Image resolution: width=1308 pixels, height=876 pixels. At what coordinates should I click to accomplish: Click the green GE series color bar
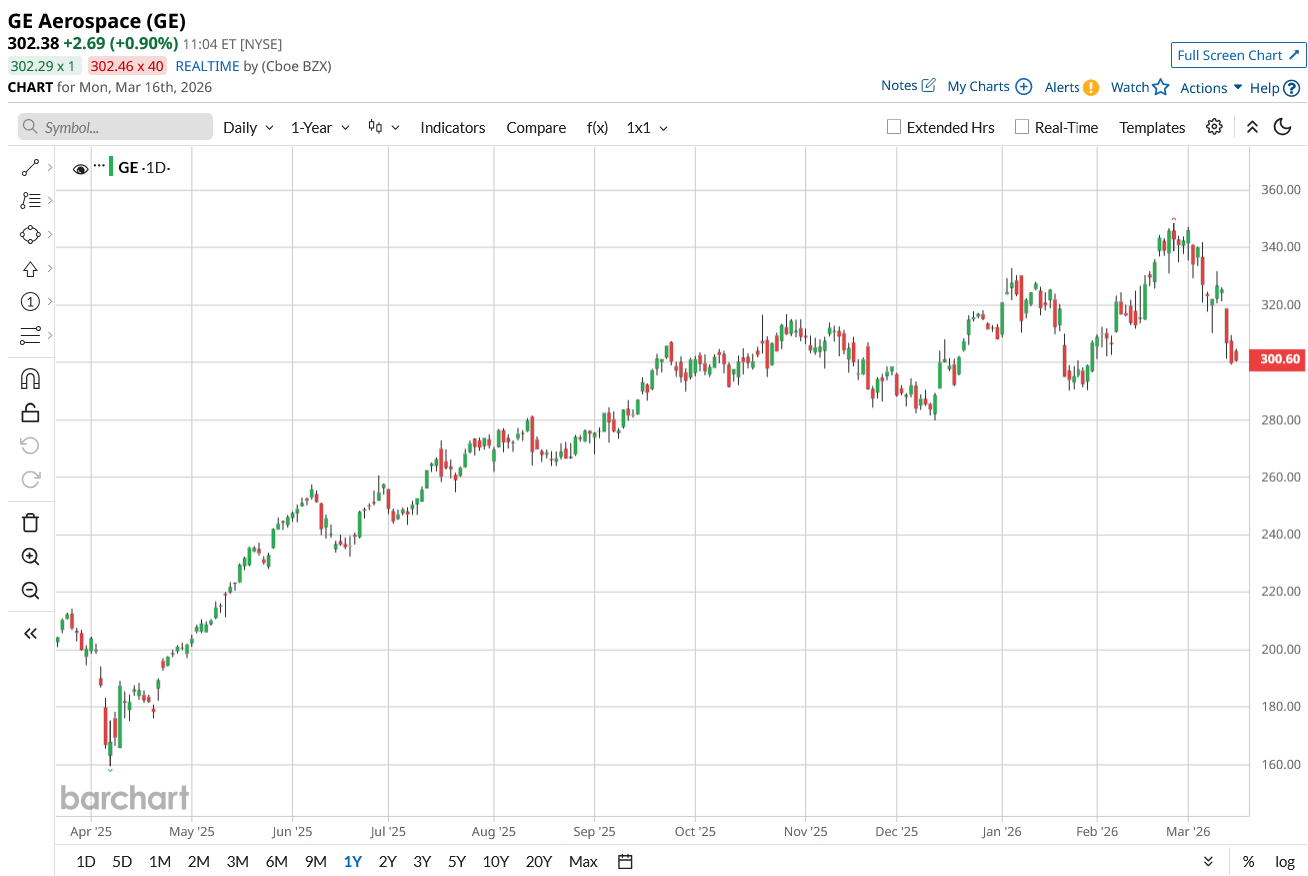pos(111,167)
